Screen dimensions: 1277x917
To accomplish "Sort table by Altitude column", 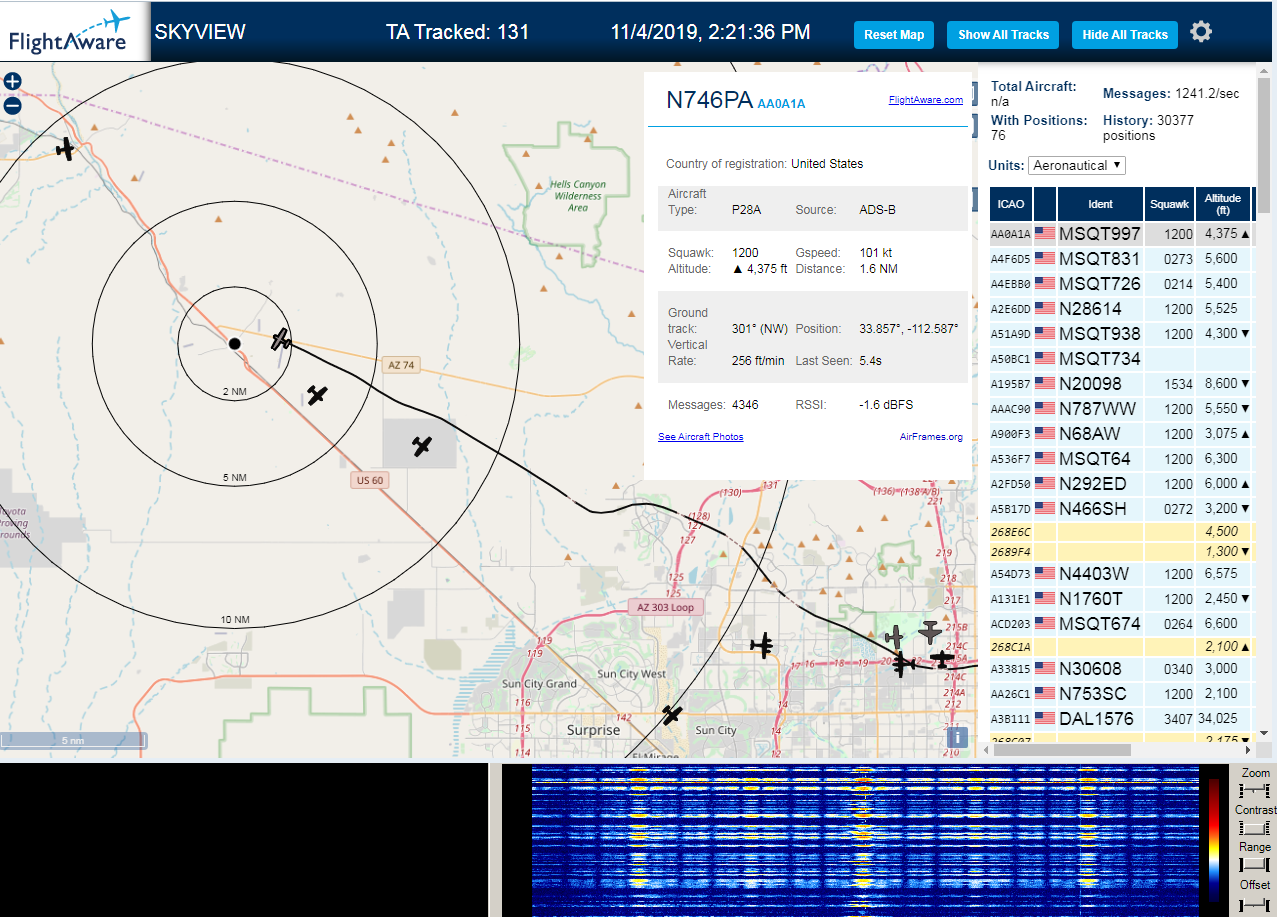I will 1222,204.
